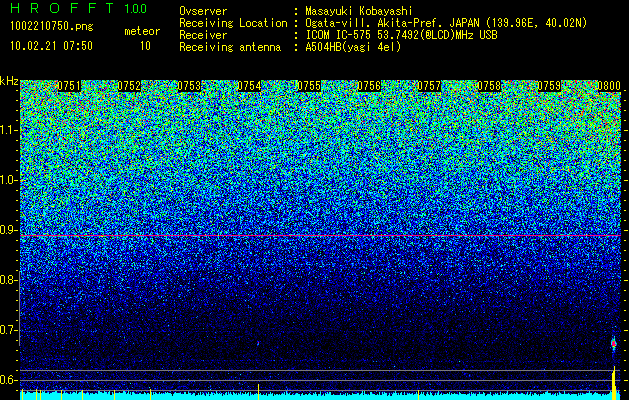The width and height of the screenshot is (629, 400).
Task: Click the ICOM IC-575 receiver description
Action: click(x=401, y=35)
